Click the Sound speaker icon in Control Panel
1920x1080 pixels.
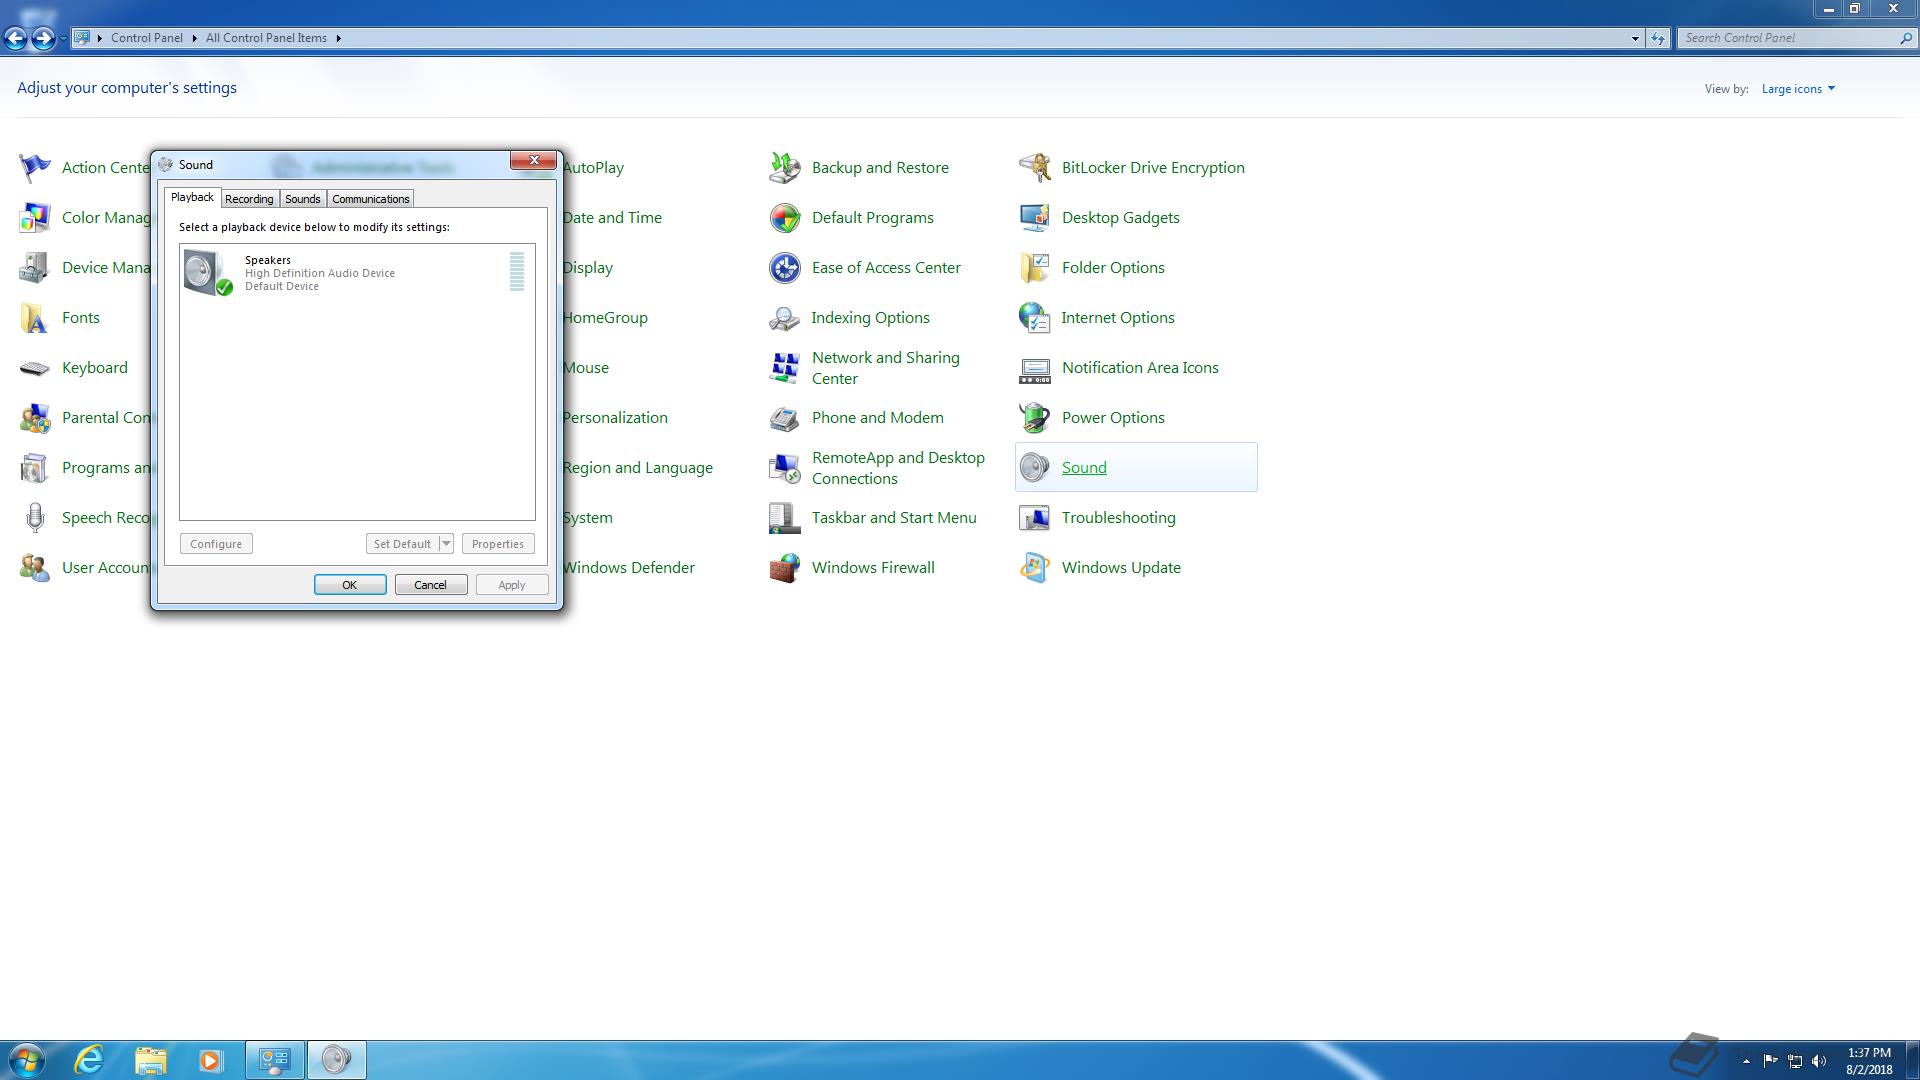1035,467
